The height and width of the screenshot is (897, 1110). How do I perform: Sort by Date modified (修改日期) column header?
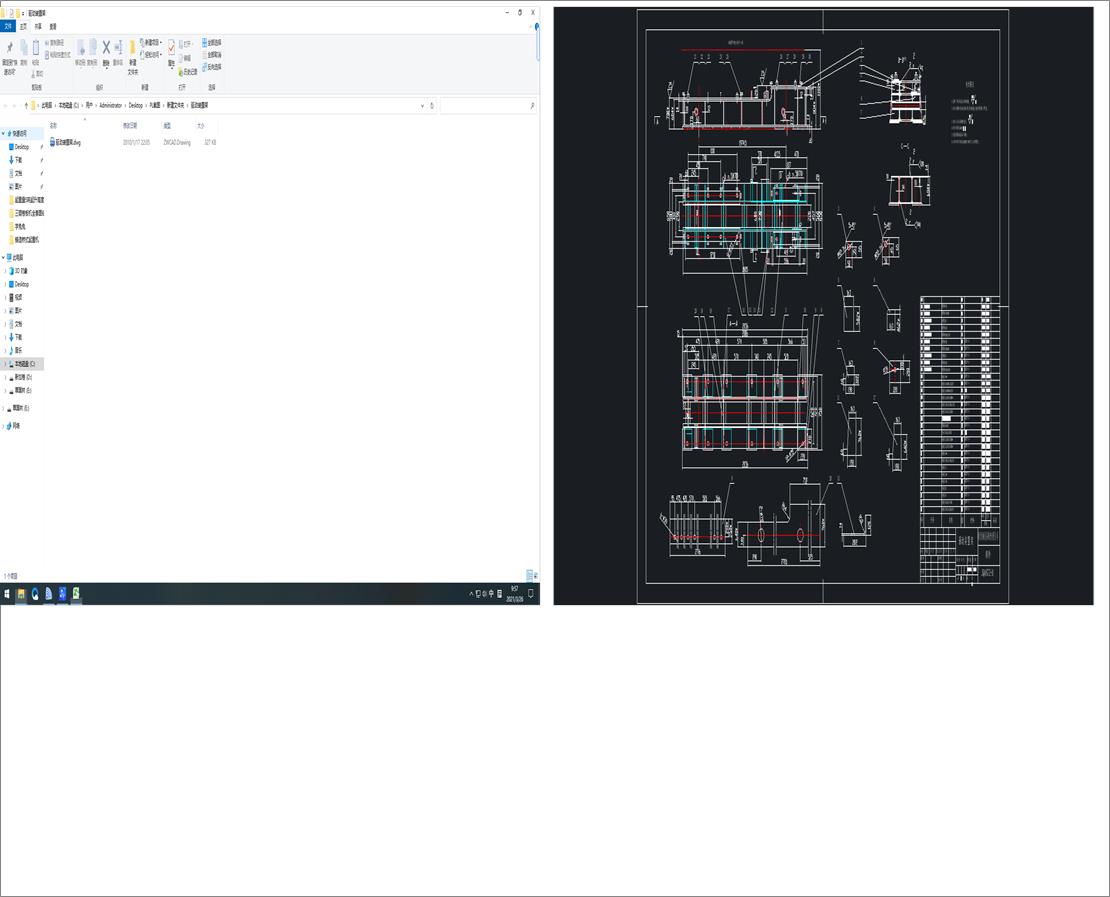130,125
